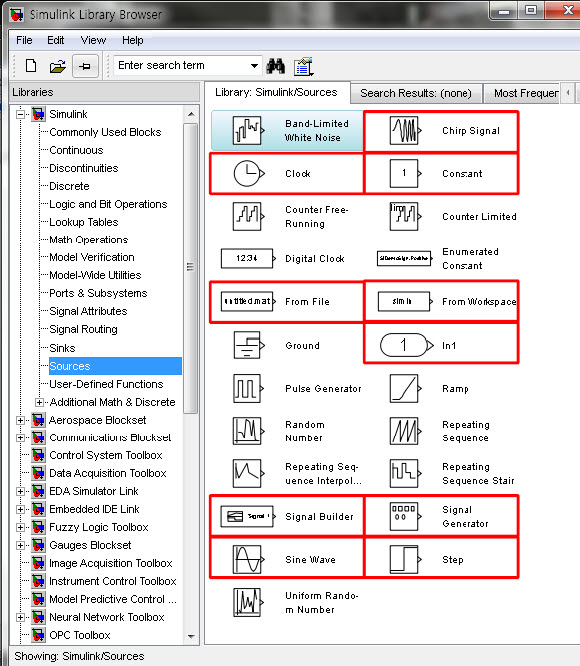This screenshot has height=666, width=580.
Task: Select the Sinks library
Action: point(62,348)
